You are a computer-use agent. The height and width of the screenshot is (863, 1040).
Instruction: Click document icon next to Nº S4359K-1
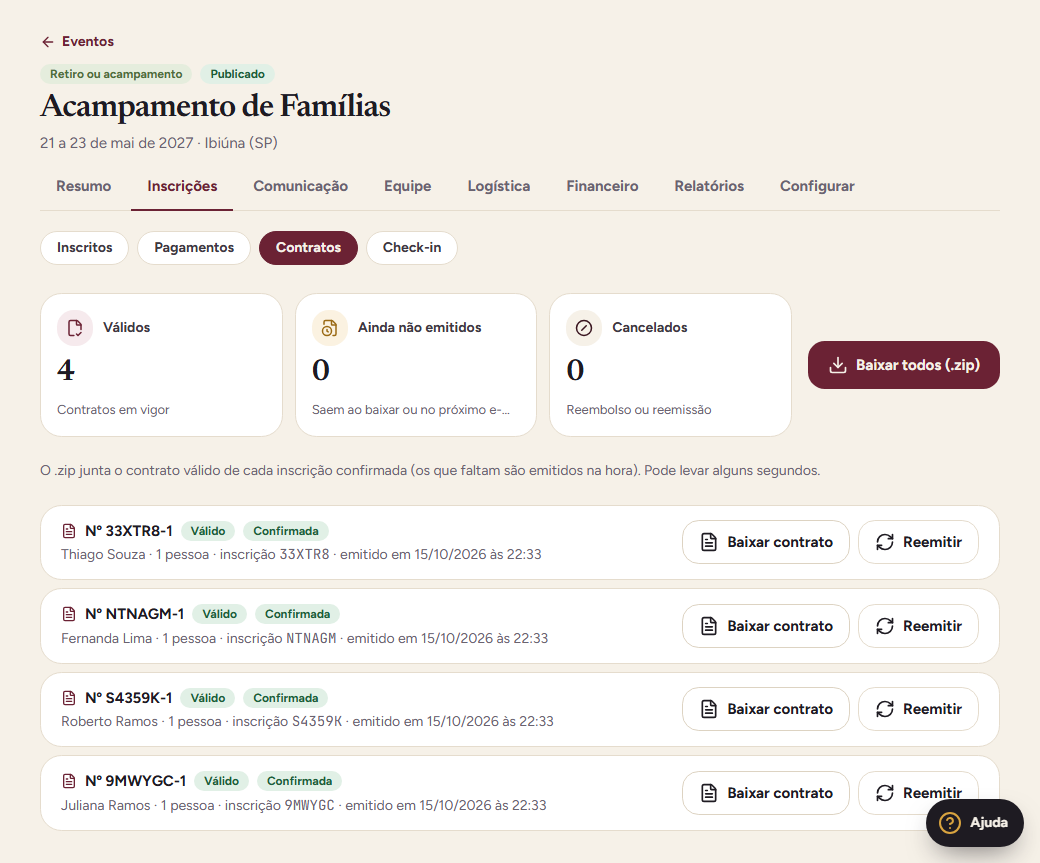[69, 698]
